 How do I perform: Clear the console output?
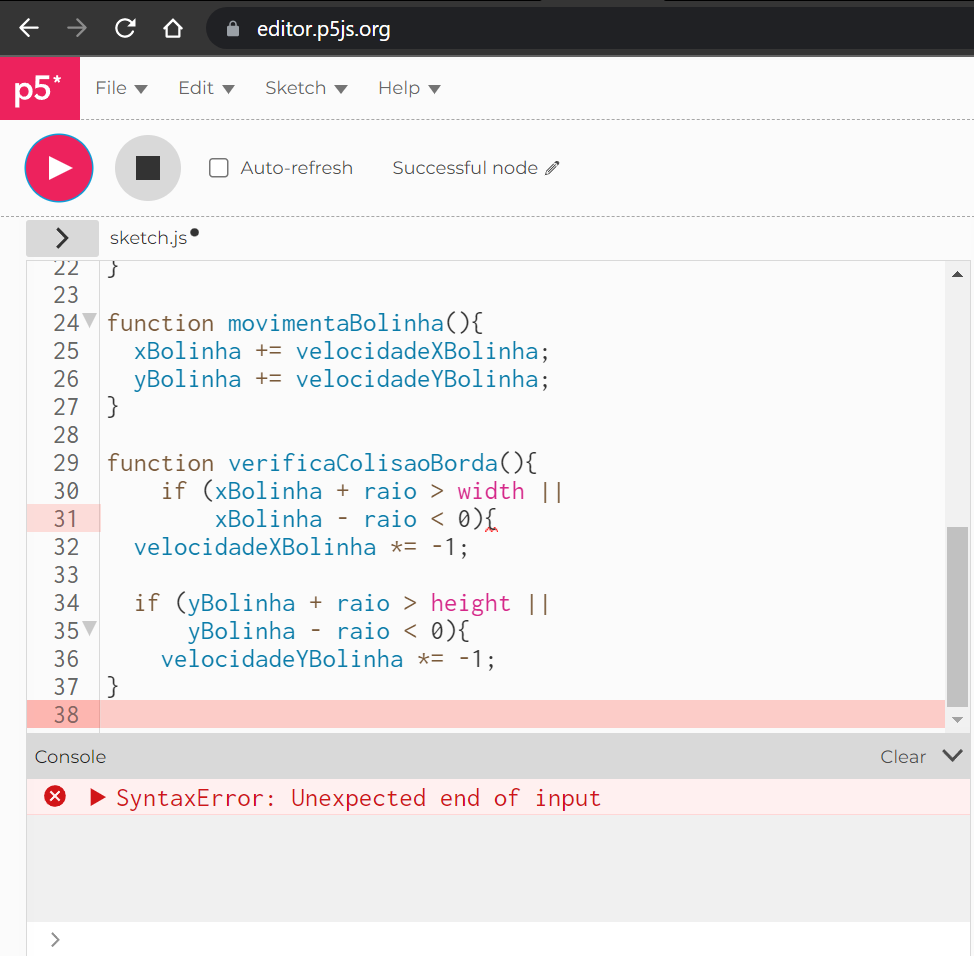(903, 757)
